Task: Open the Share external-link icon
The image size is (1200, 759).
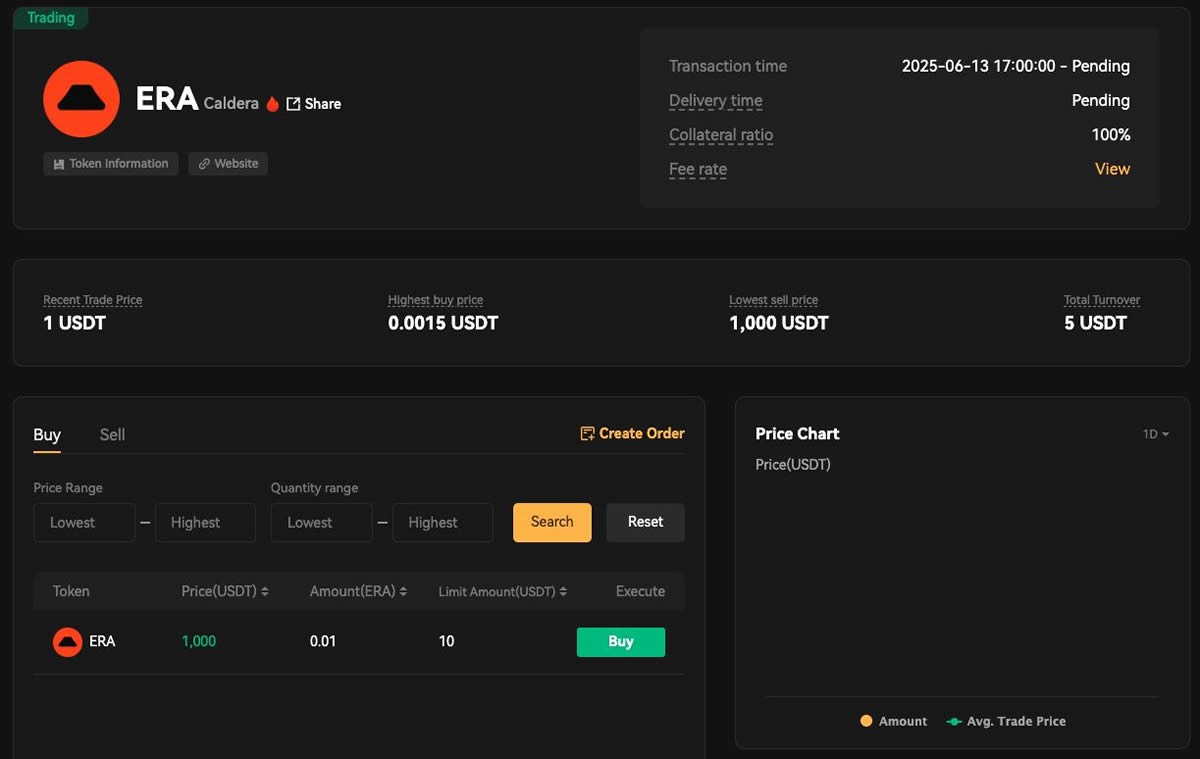Action: [293, 103]
